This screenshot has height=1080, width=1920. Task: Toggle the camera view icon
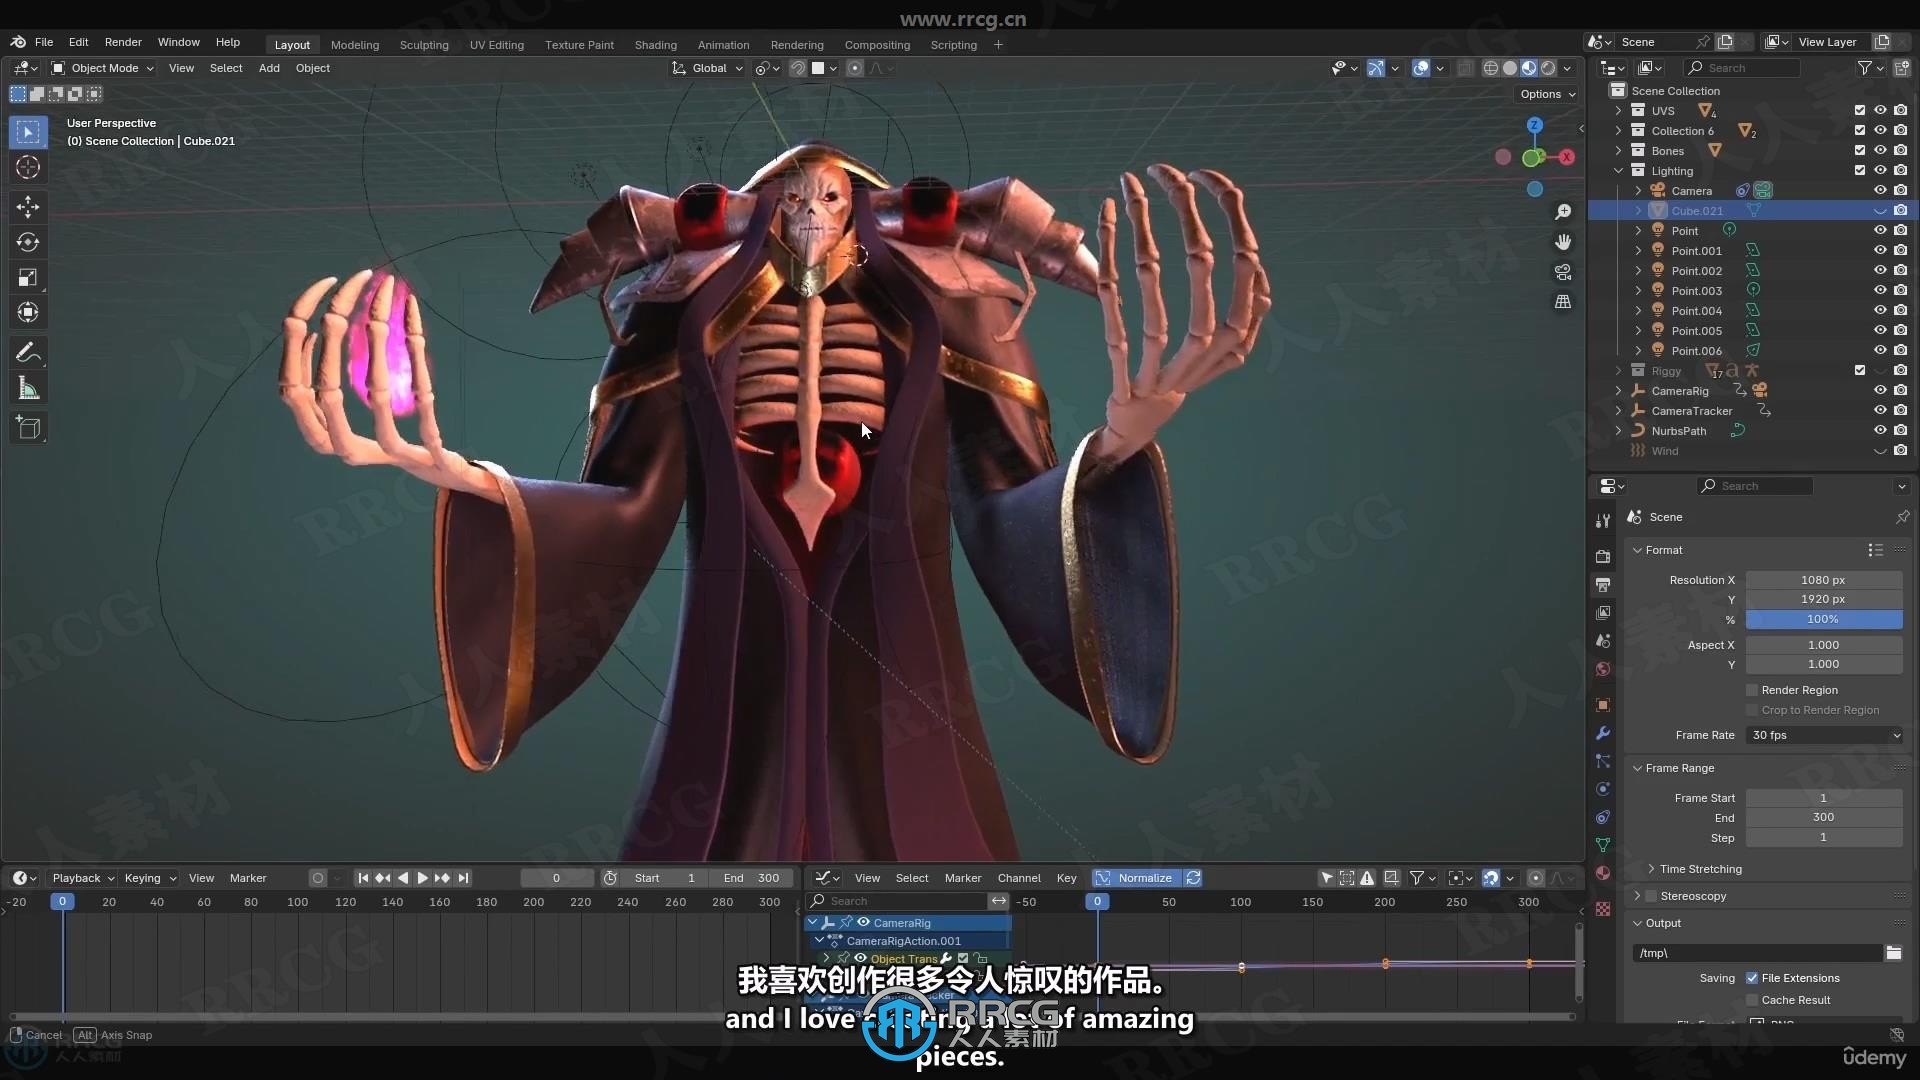point(1563,272)
